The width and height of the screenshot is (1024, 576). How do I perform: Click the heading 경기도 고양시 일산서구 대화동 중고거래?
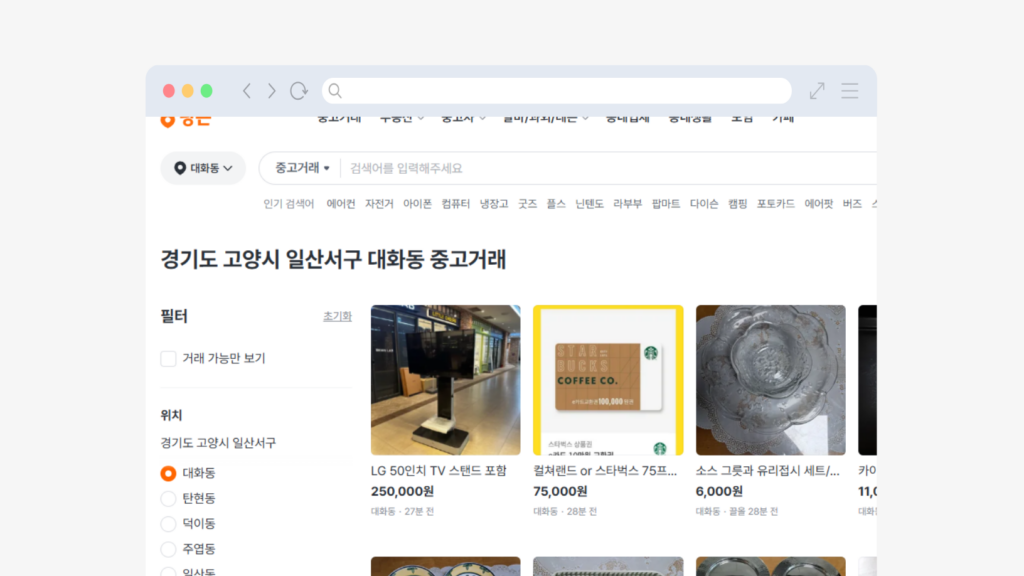click(333, 259)
